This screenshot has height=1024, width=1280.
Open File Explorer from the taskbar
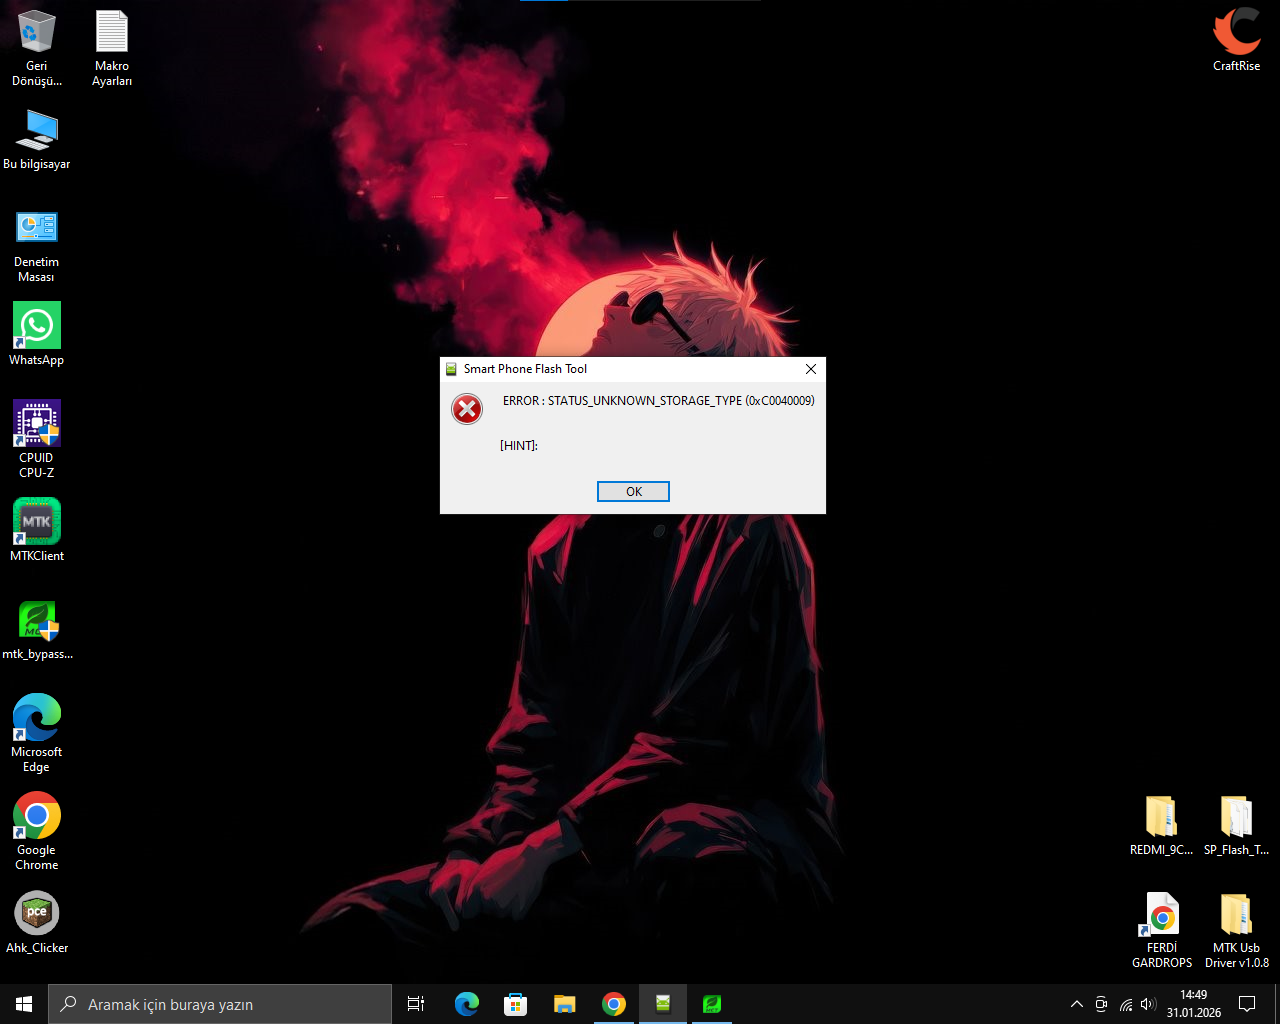pyautogui.click(x=564, y=1004)
